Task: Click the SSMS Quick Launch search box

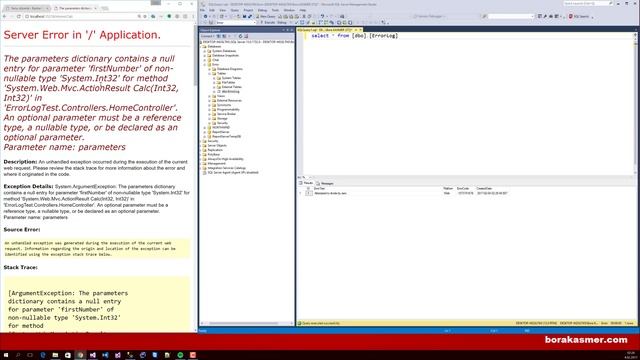Action: coord(587,3)
